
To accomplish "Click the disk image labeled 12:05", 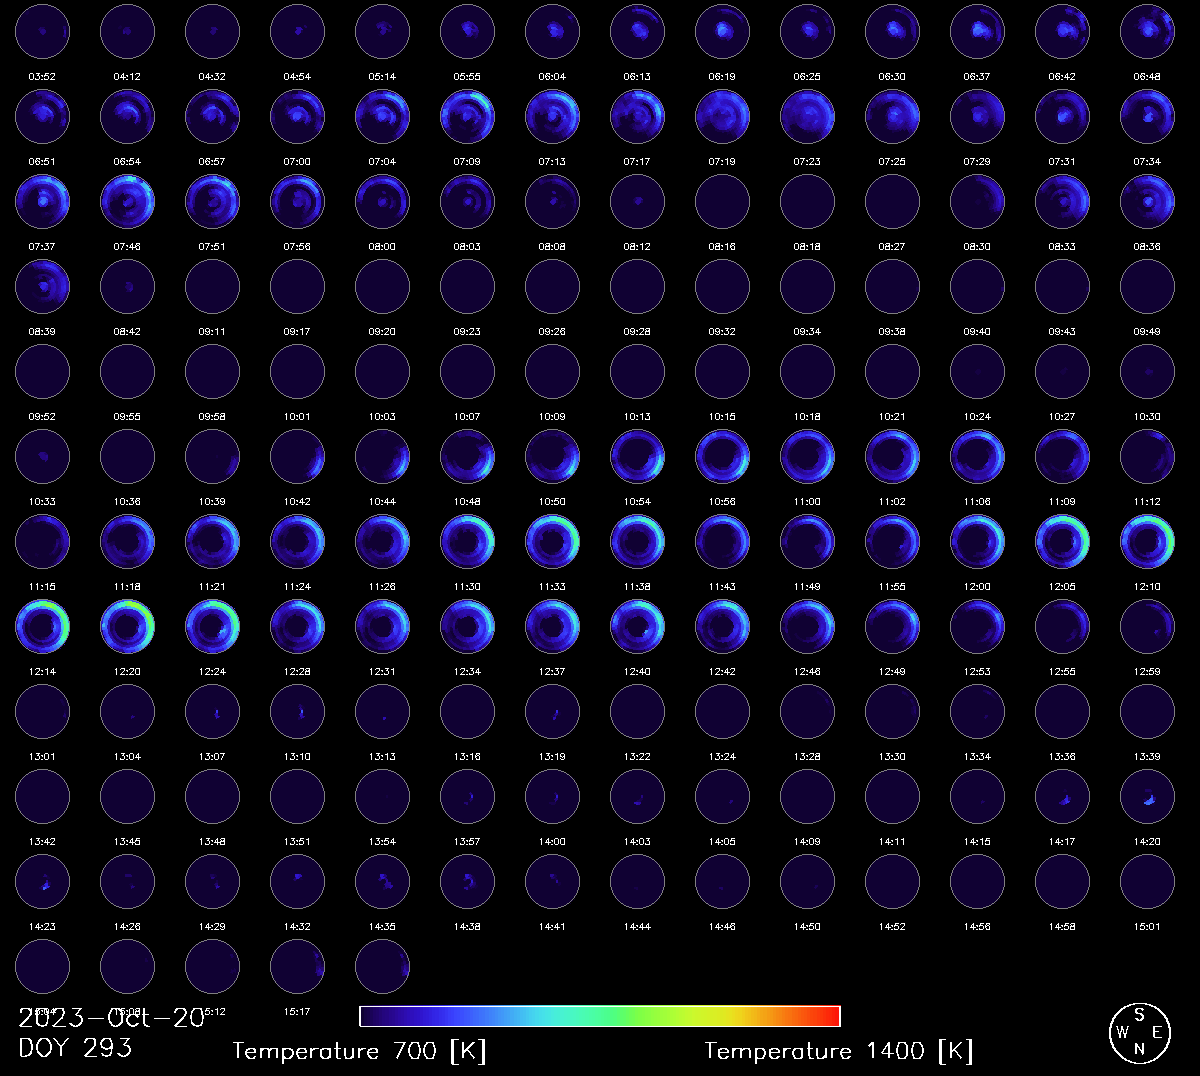I will click(x=1062, y=541).
